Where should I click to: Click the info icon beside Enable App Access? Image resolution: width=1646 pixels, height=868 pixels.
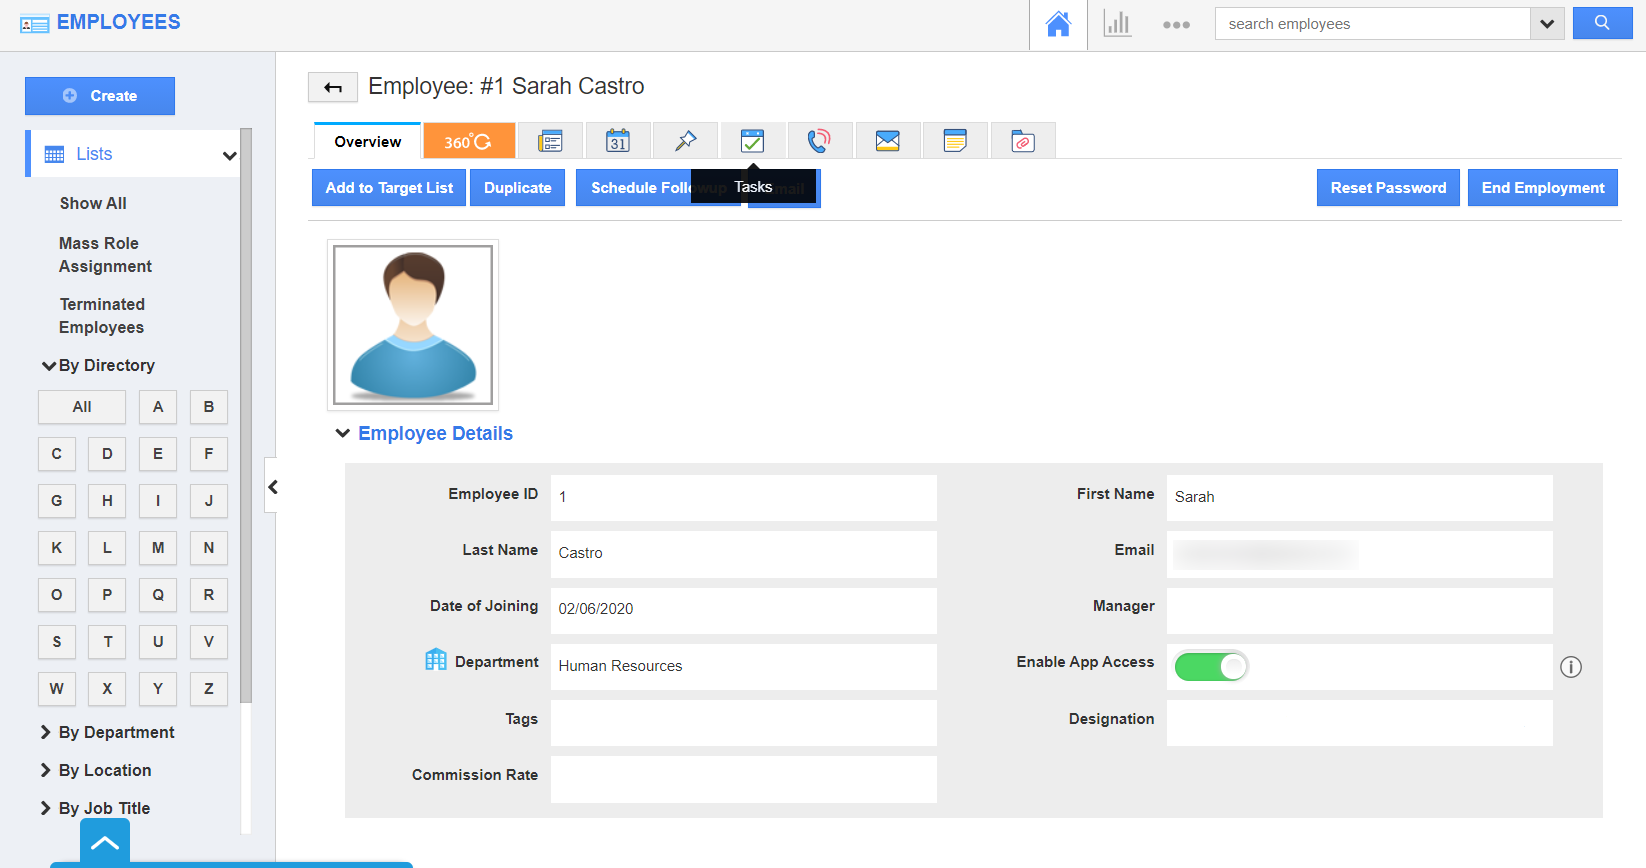coord(1571,667)
